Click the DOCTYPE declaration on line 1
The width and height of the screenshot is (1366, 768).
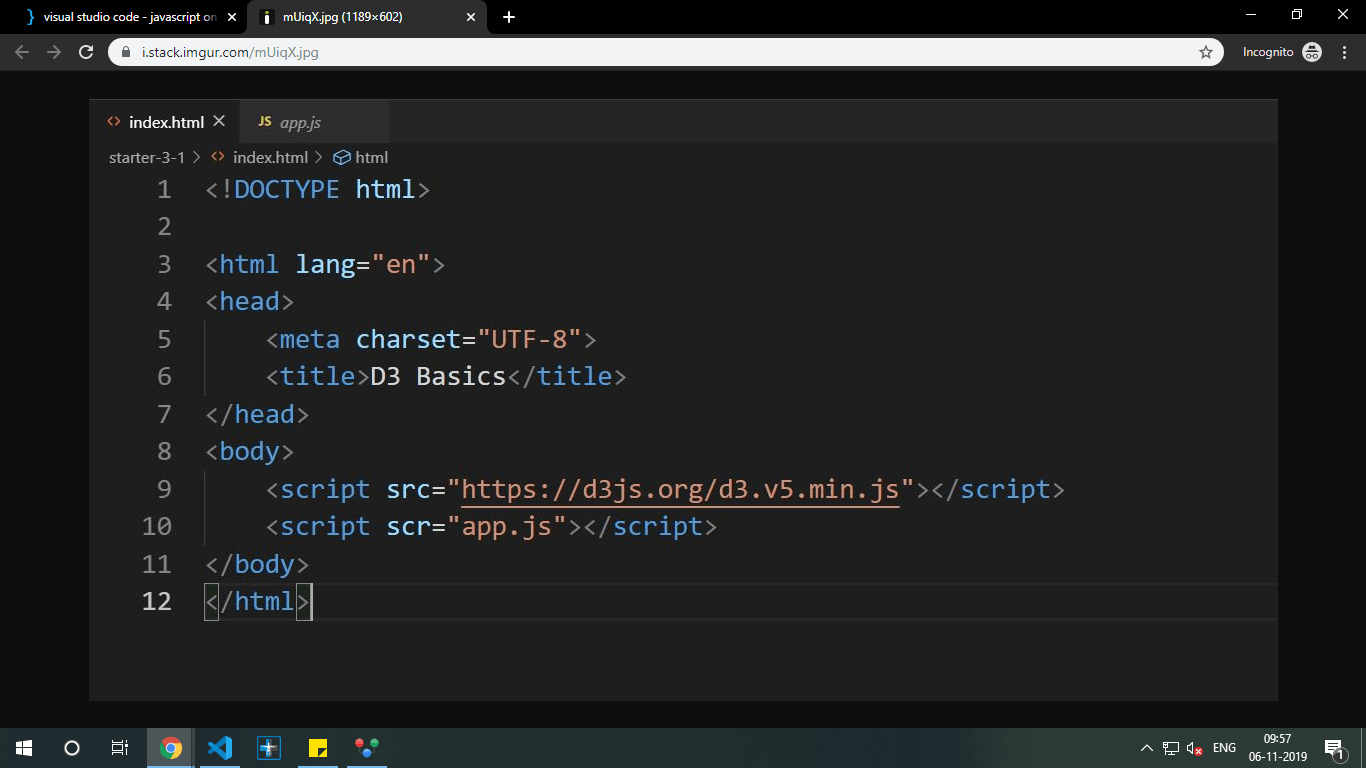coord(317,189)
